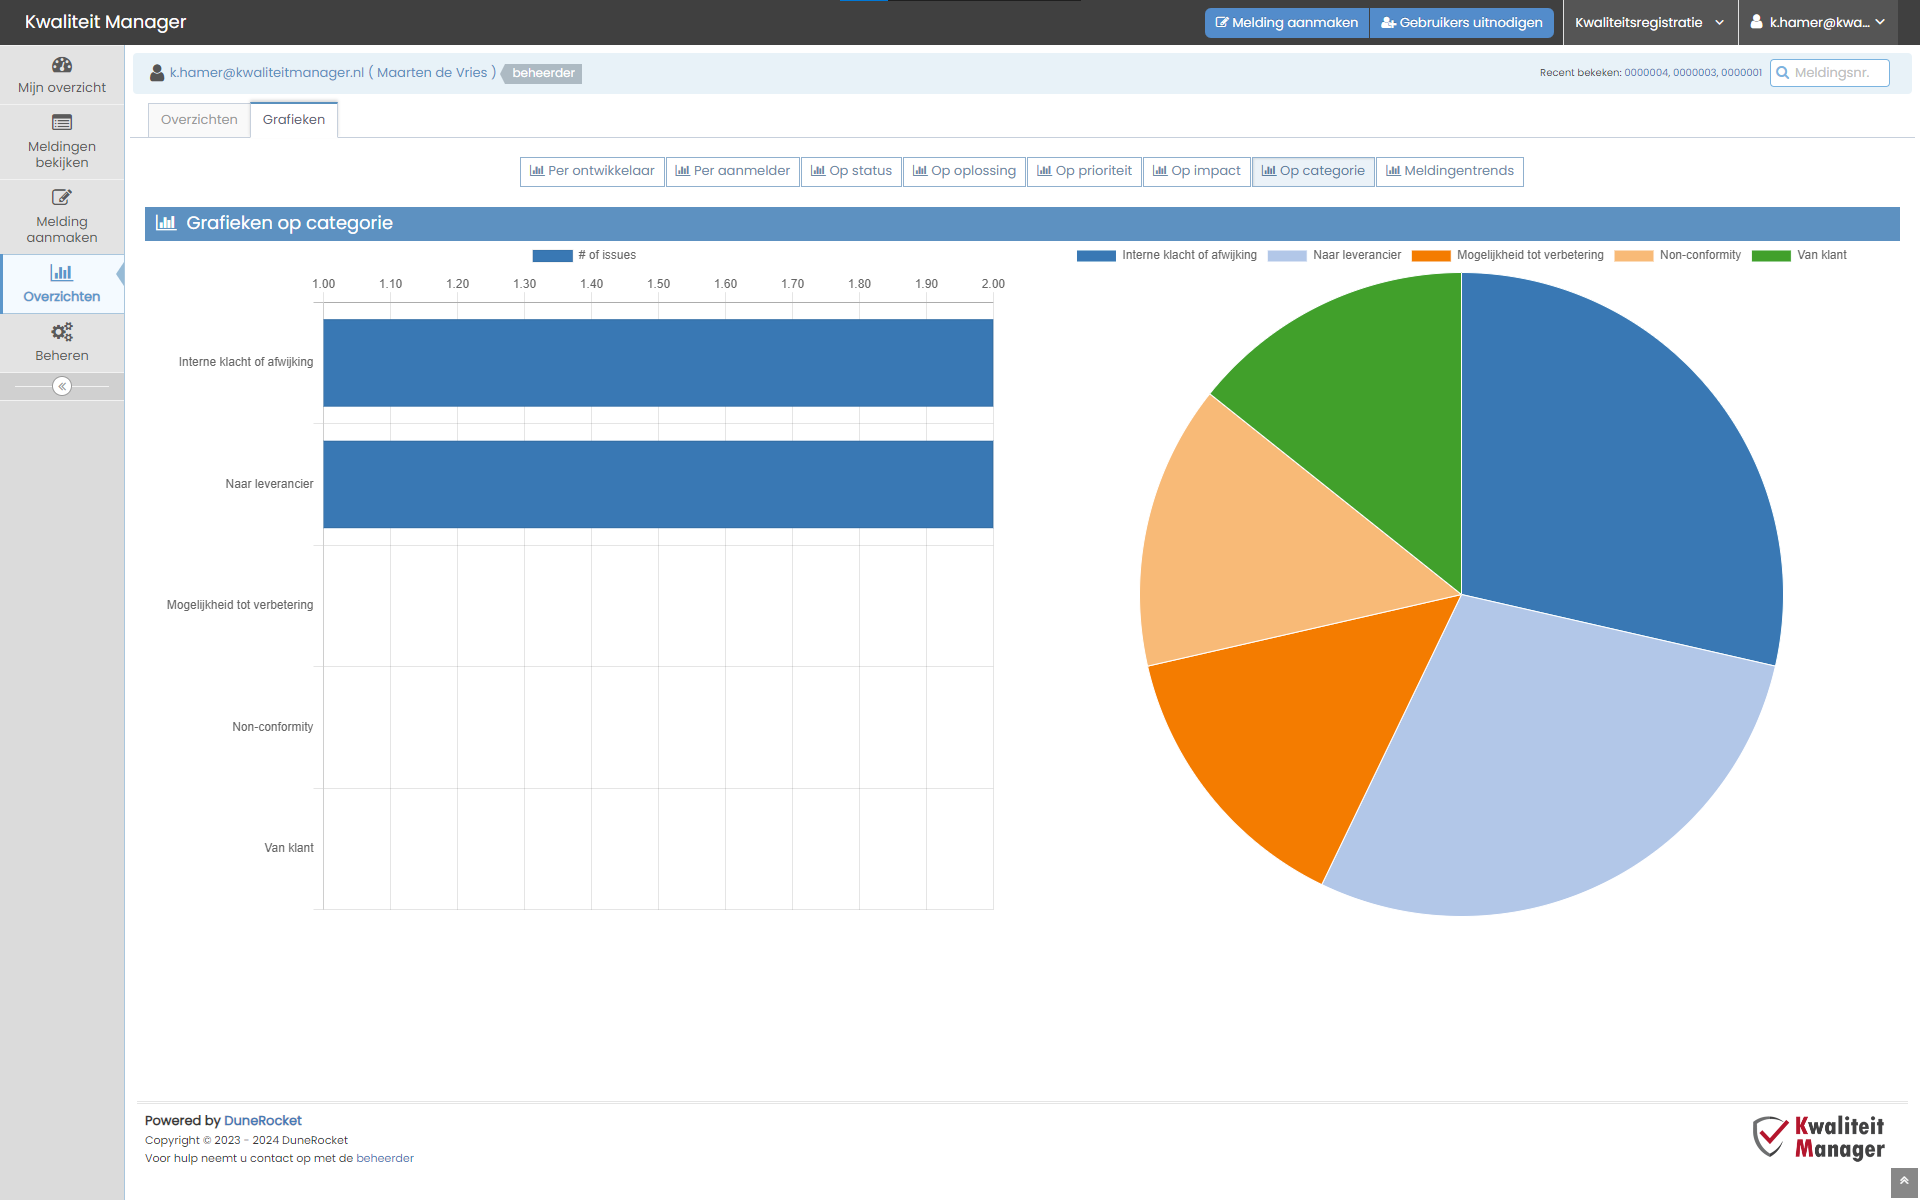Viewport: 1920px width, 1200px height.
Task: Click scroll-to-top arrow icon
Action: click(1904, 1181)
